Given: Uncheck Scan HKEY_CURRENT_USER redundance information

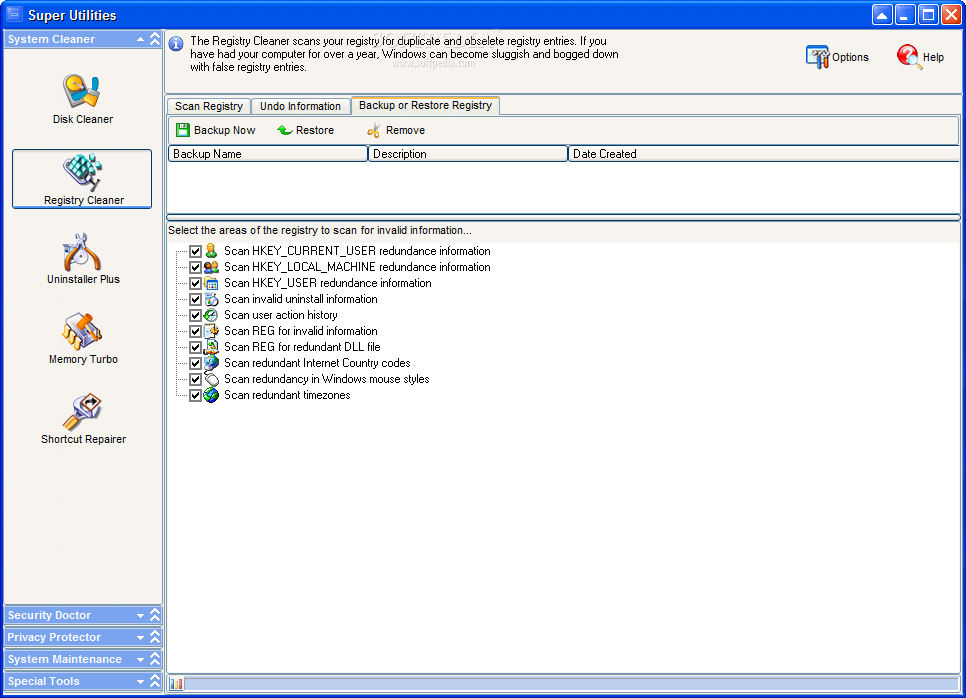Looking at the screenshot, I should (x=195, y=251).
